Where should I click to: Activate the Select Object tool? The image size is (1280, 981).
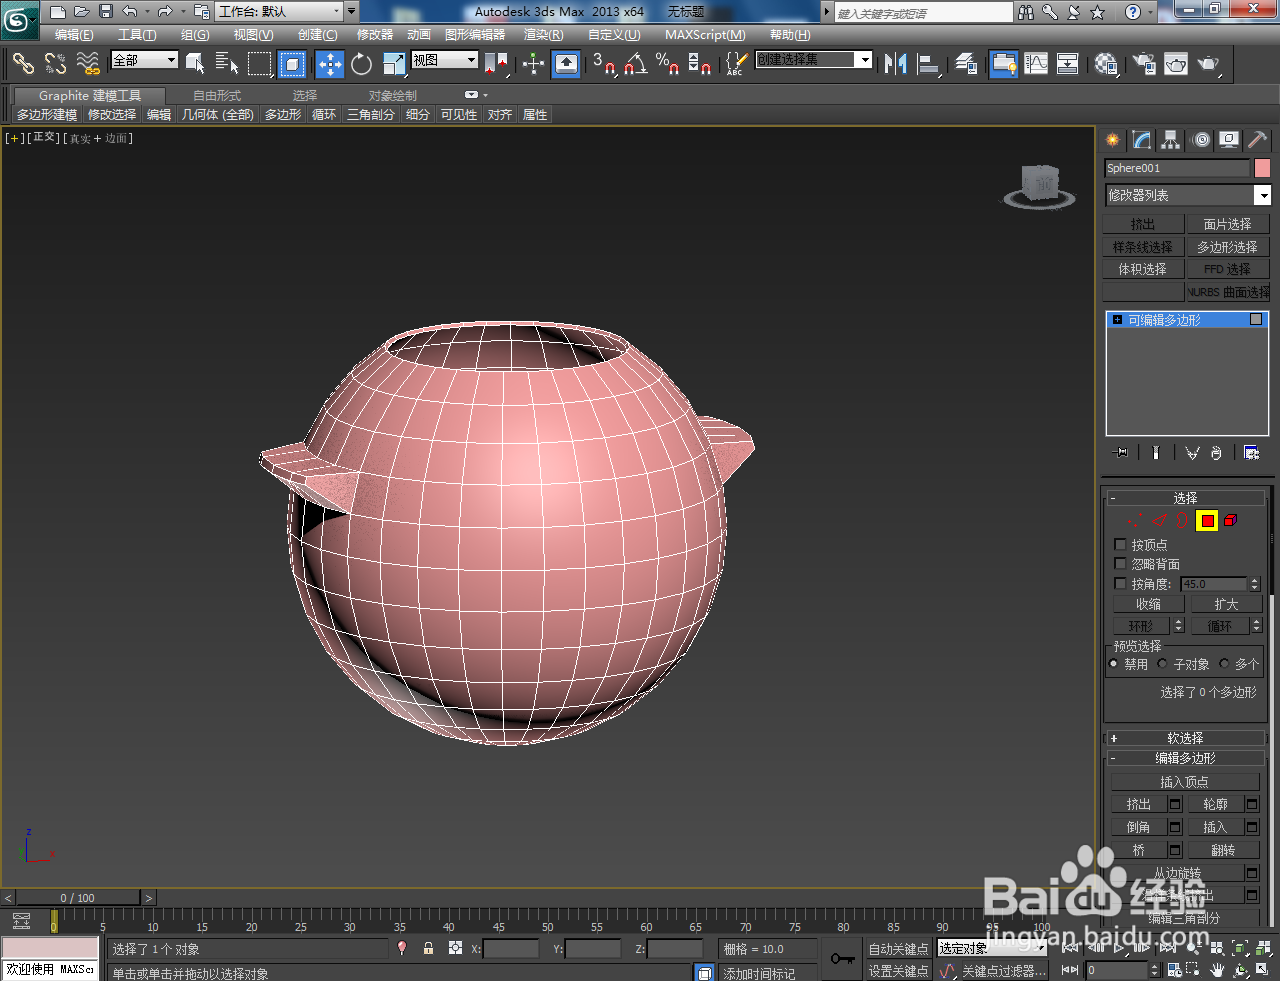tap(195, 64)
